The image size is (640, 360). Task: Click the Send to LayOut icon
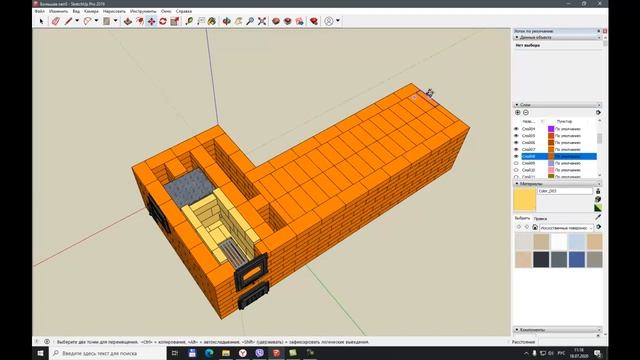300,21
